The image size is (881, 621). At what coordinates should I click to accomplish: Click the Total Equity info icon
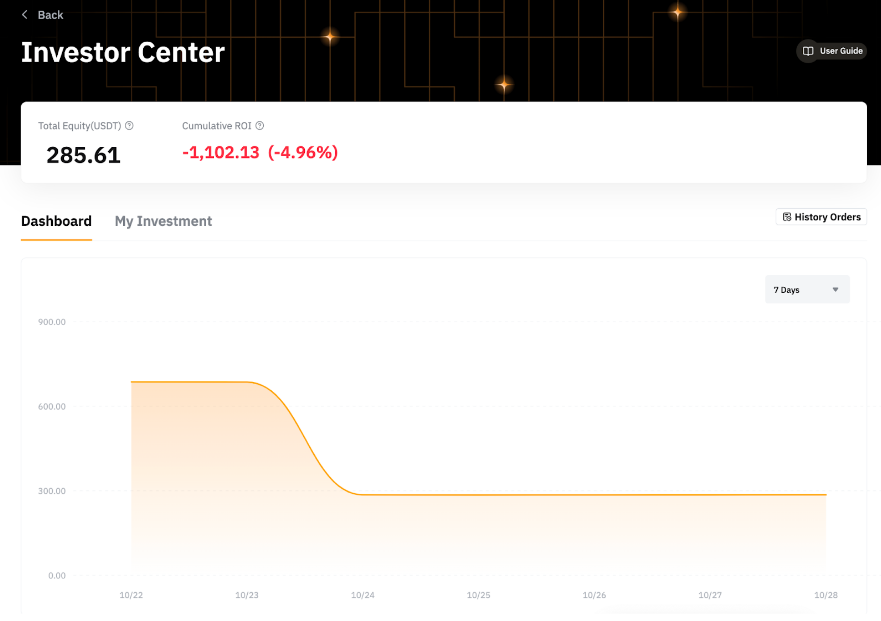(129, 126)
